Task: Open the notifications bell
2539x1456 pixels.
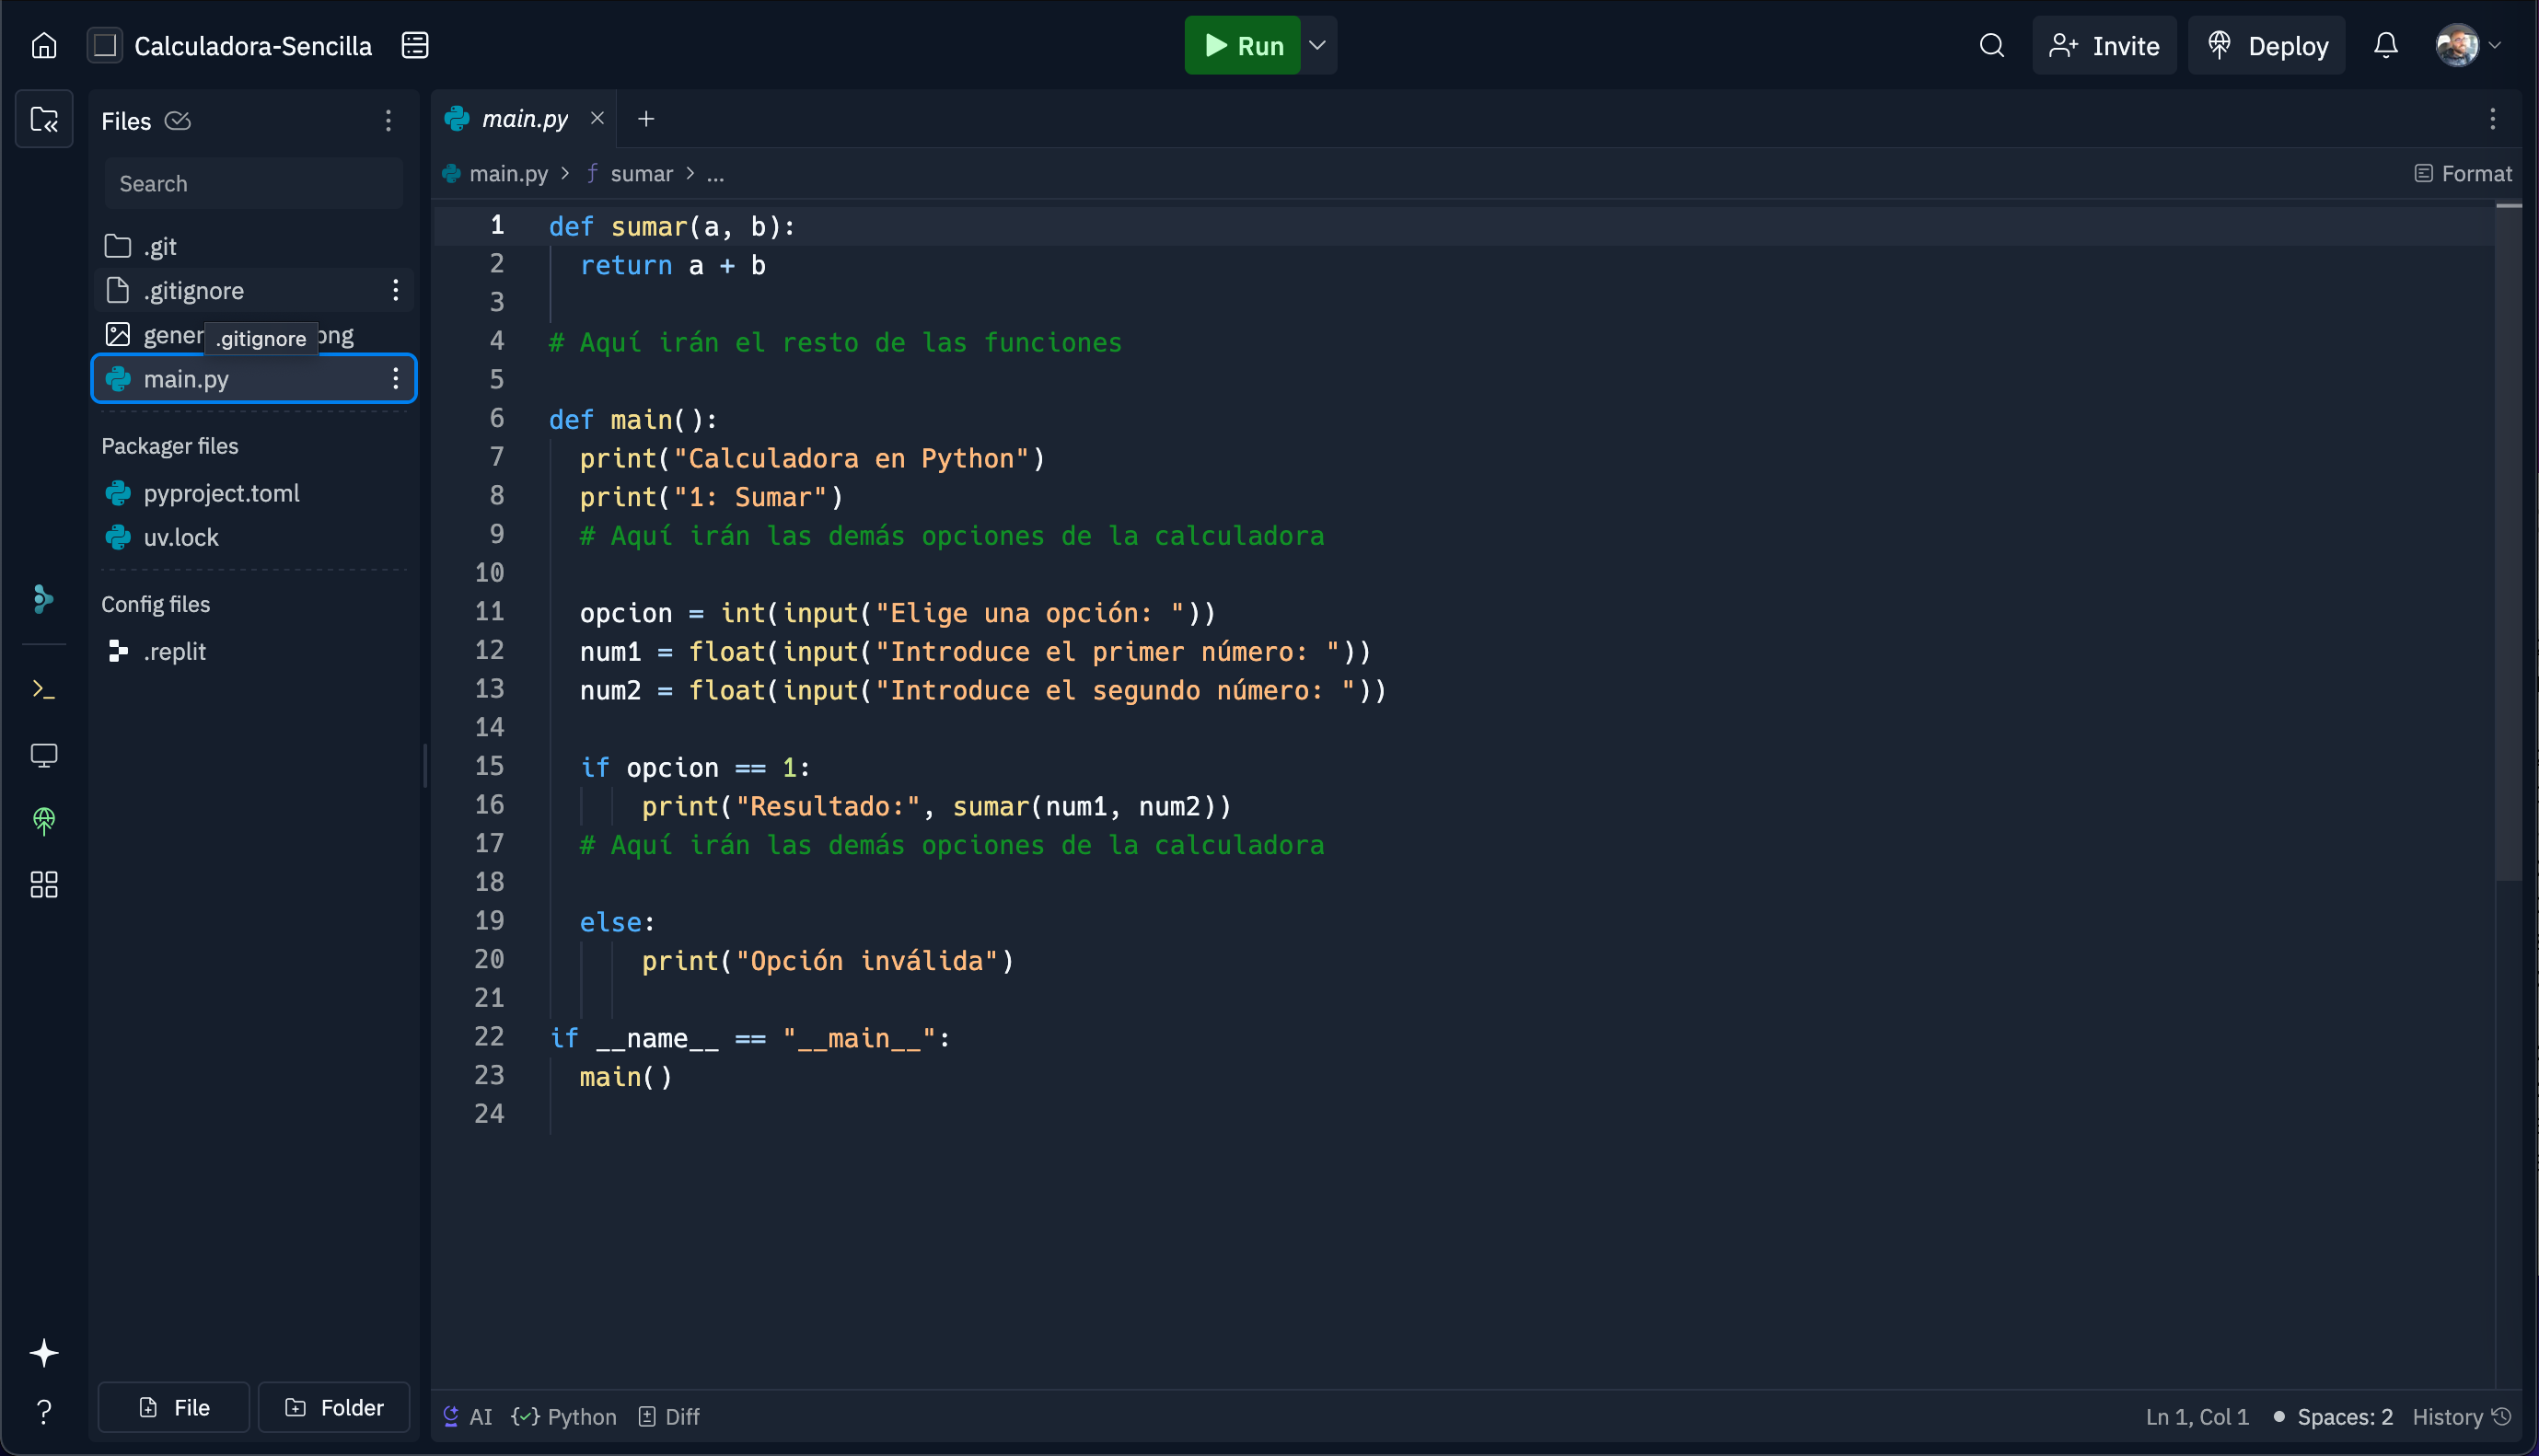Action: 2385,46
